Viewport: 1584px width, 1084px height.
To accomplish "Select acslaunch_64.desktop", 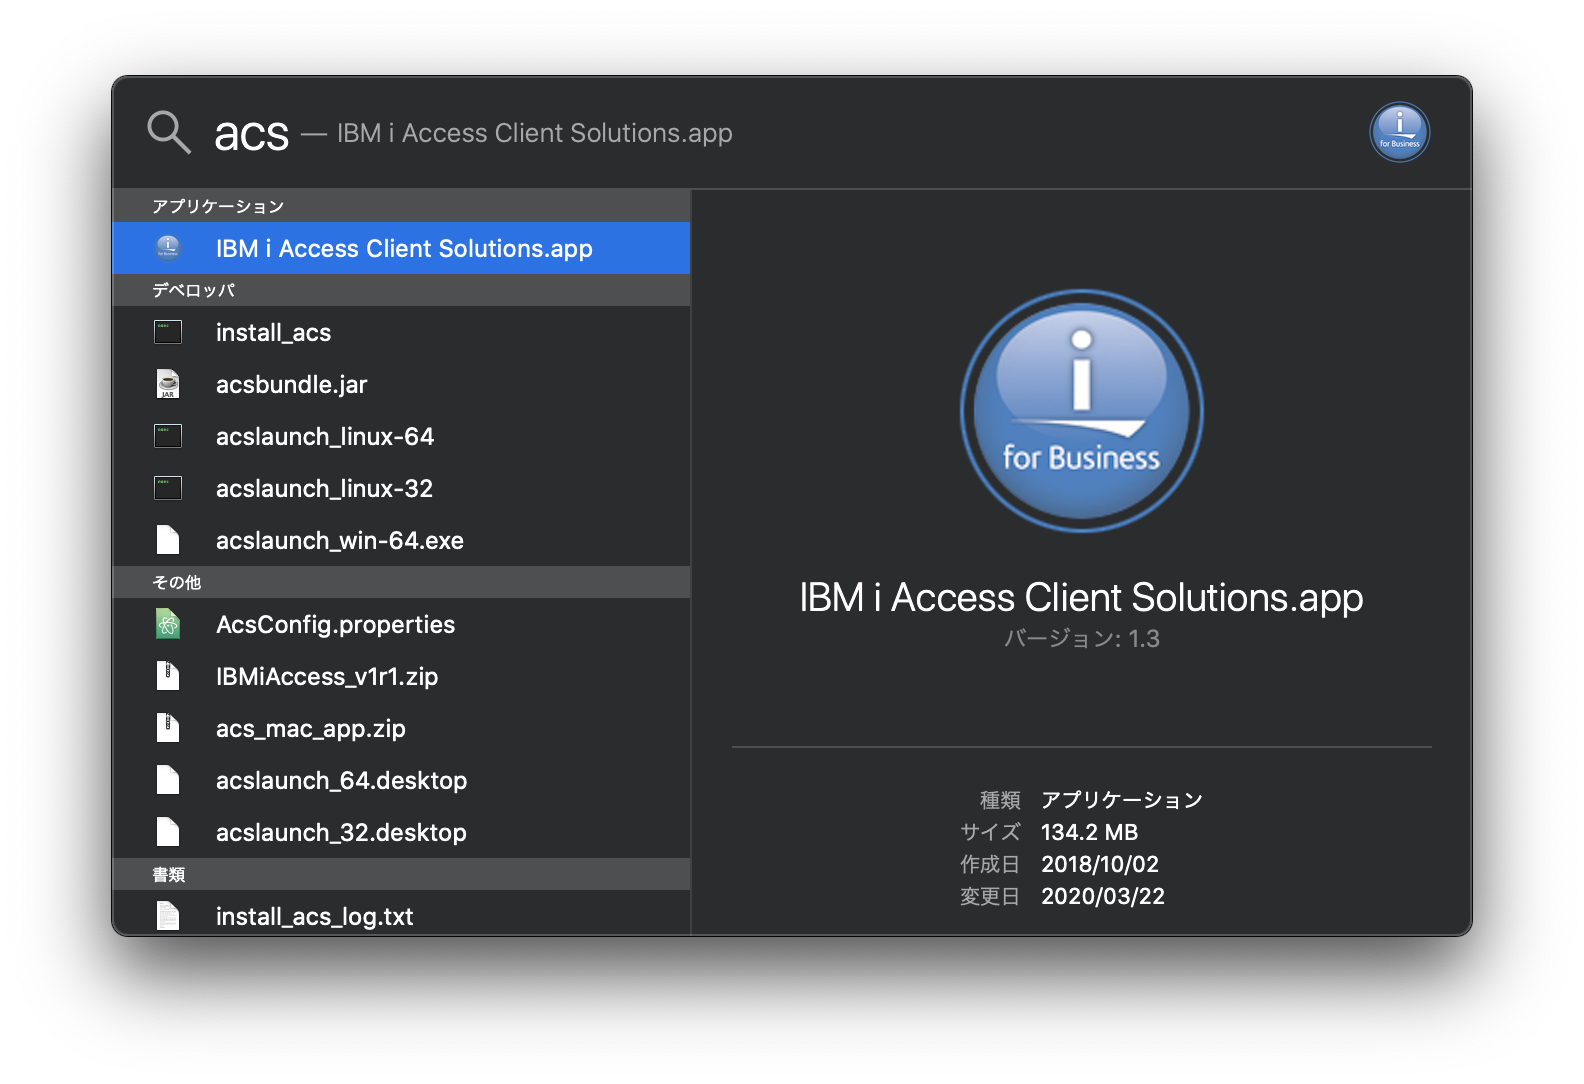I will coord(401,780).
